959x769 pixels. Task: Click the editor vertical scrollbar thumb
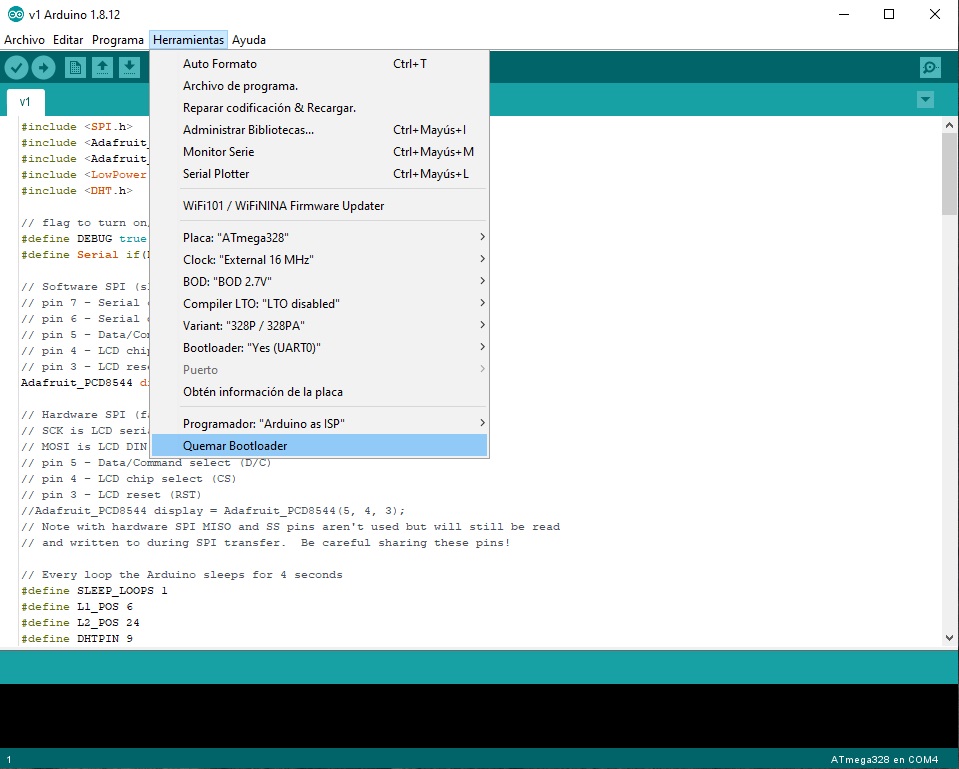coord(949,174)
